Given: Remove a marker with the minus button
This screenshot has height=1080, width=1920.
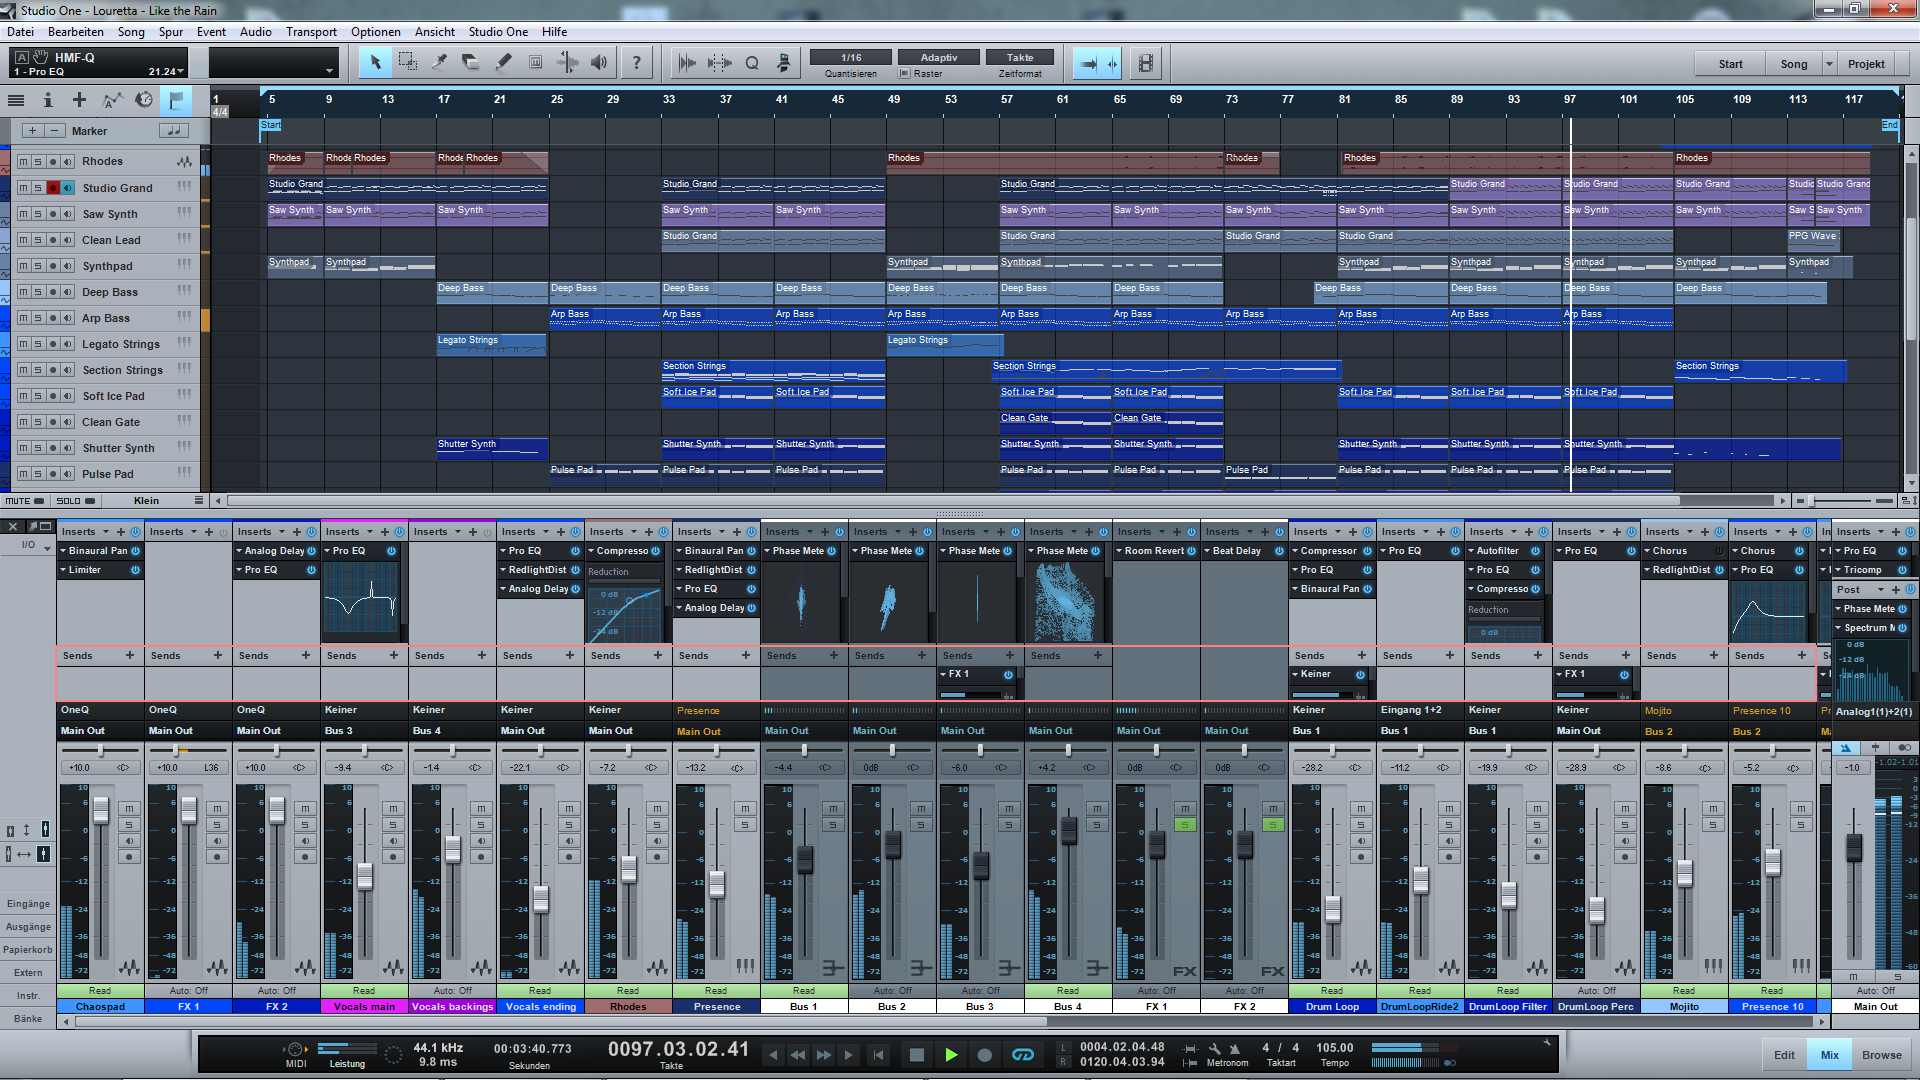Looking at the screenshot, I should click(55, 131).
